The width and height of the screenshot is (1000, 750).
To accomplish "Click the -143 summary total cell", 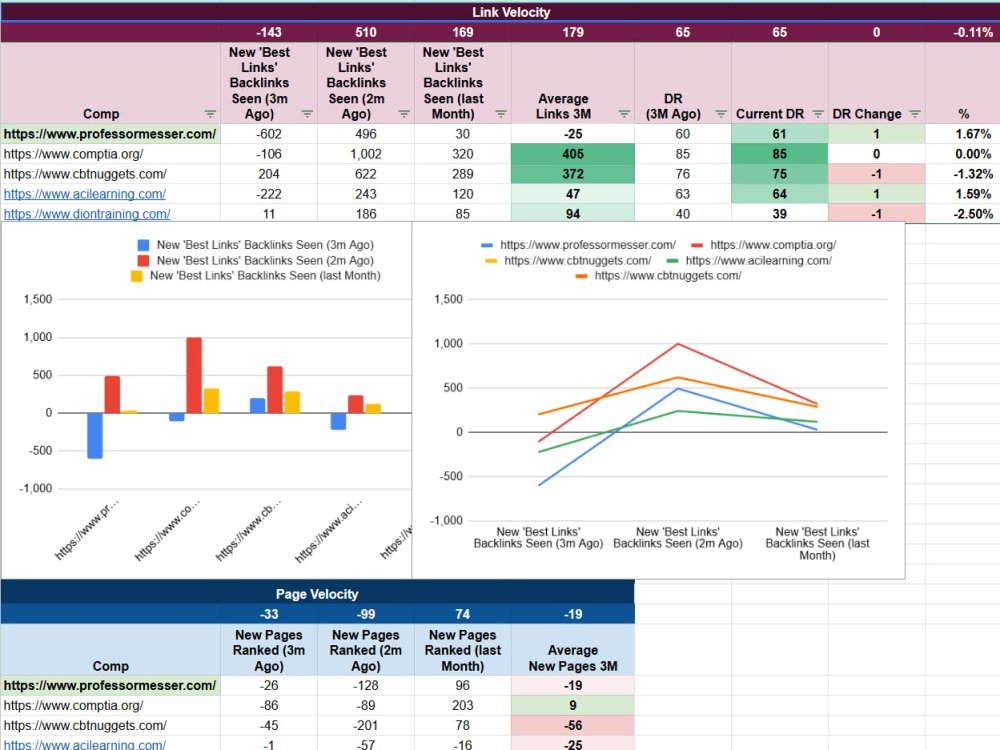I will 269,32.
